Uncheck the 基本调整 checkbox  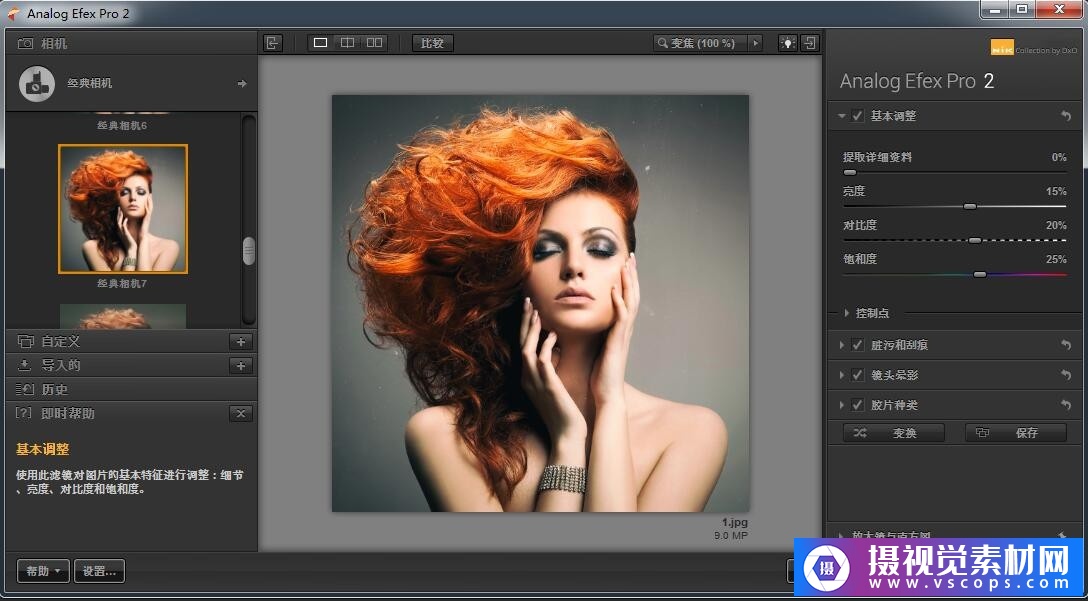858,116
